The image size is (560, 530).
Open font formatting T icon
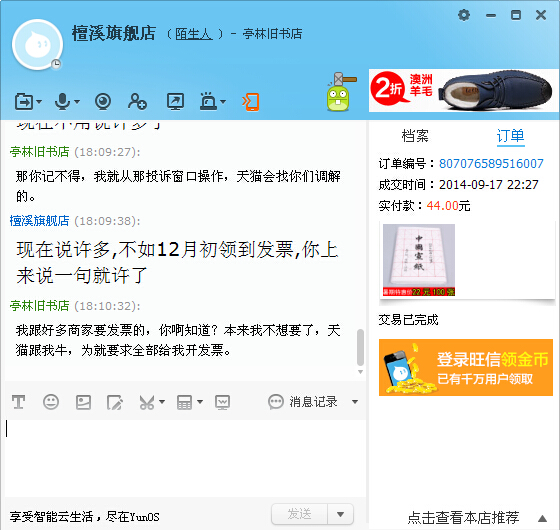click(19, 402)
